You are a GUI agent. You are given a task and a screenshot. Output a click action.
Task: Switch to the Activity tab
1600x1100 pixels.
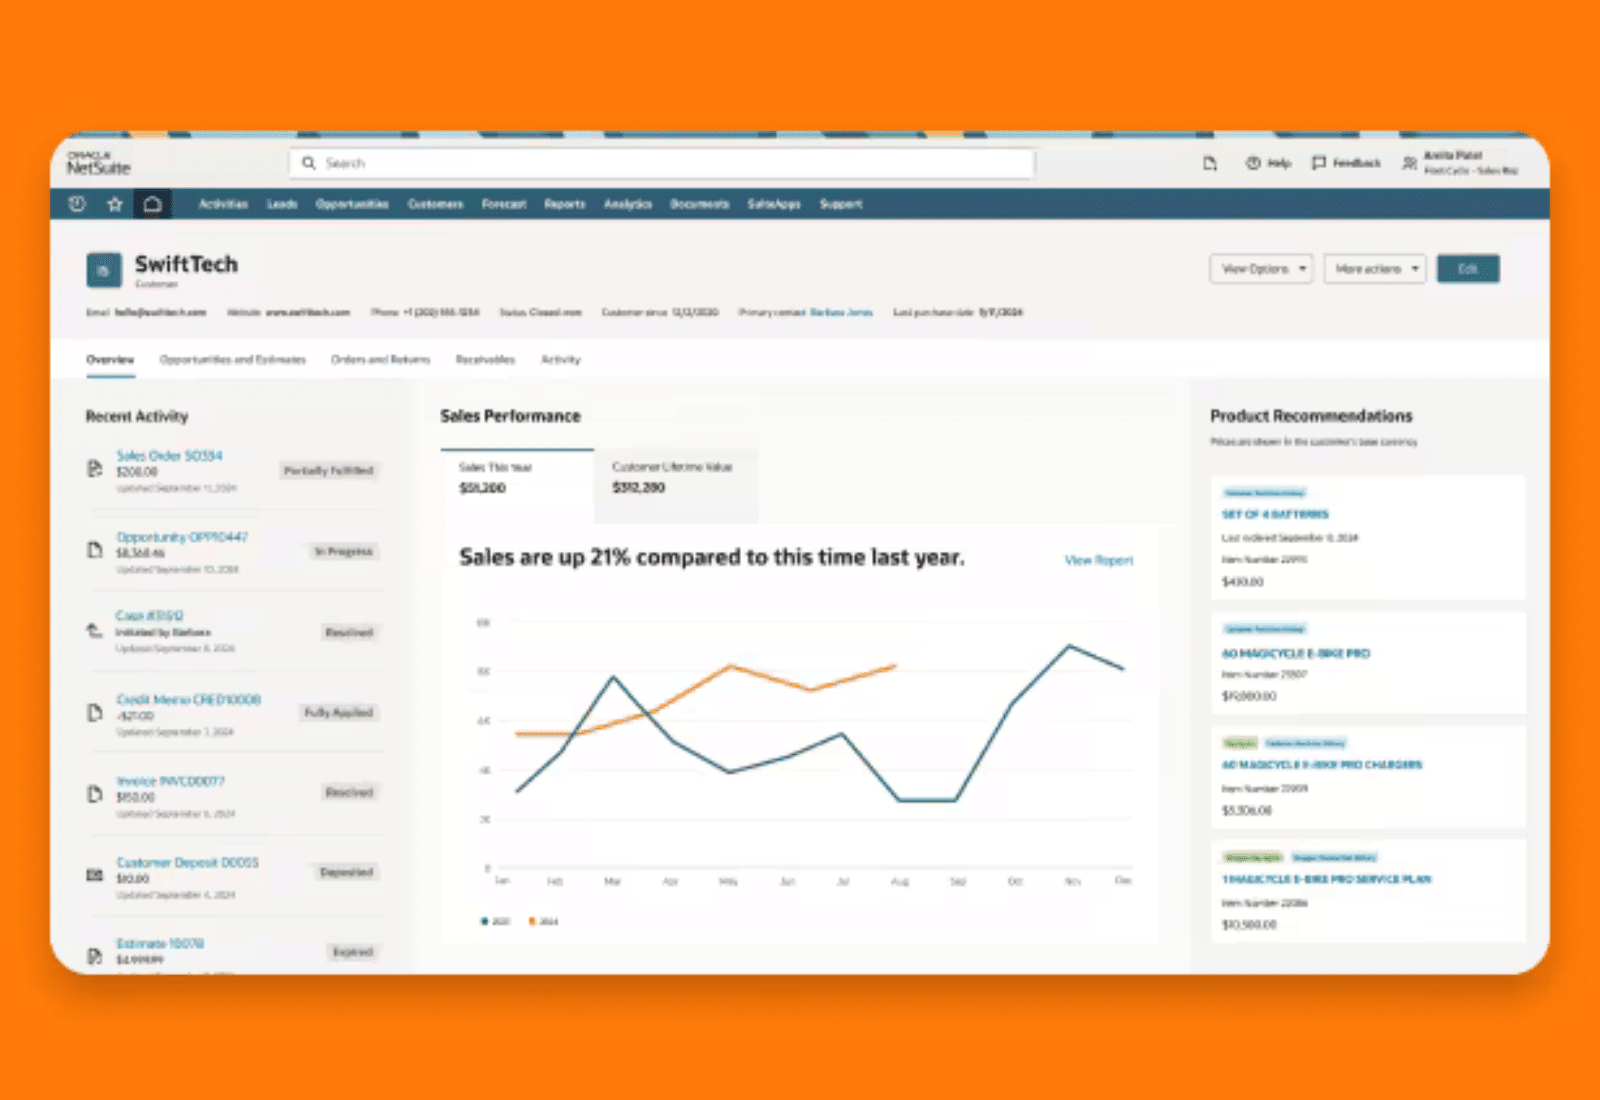(561, 360)
